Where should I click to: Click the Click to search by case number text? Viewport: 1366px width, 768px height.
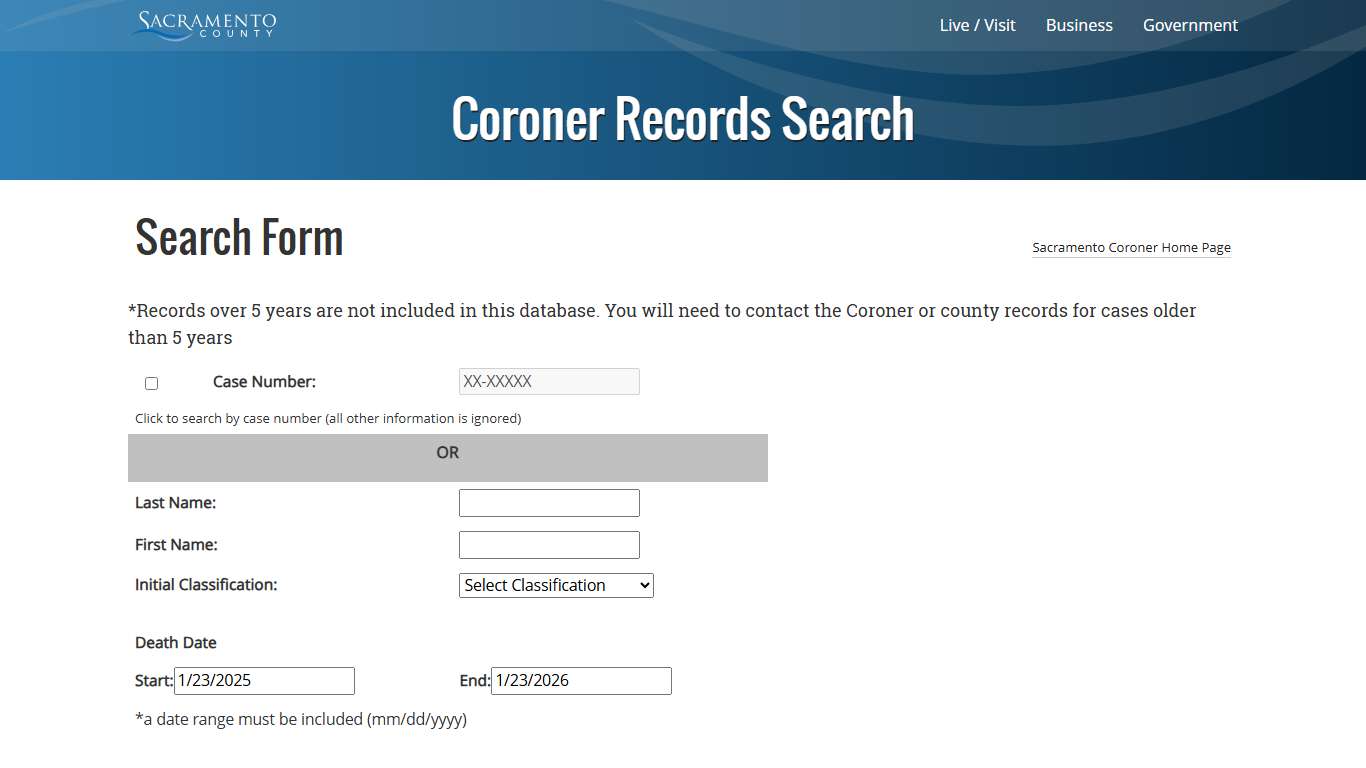[328, 418]
